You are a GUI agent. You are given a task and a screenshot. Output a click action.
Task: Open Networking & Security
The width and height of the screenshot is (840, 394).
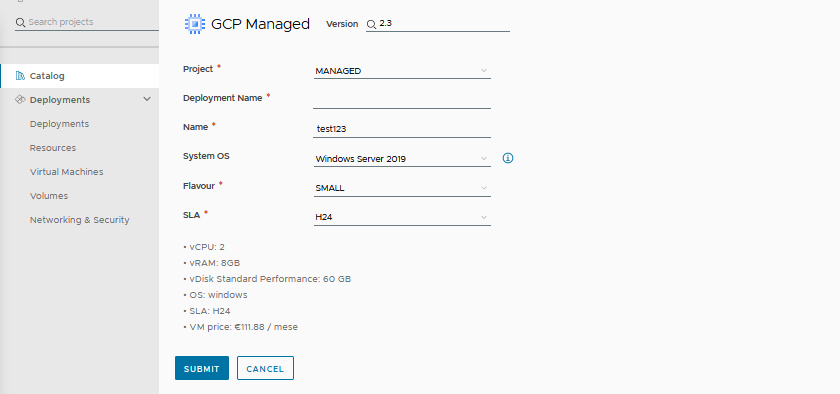[x=79, y=220]
